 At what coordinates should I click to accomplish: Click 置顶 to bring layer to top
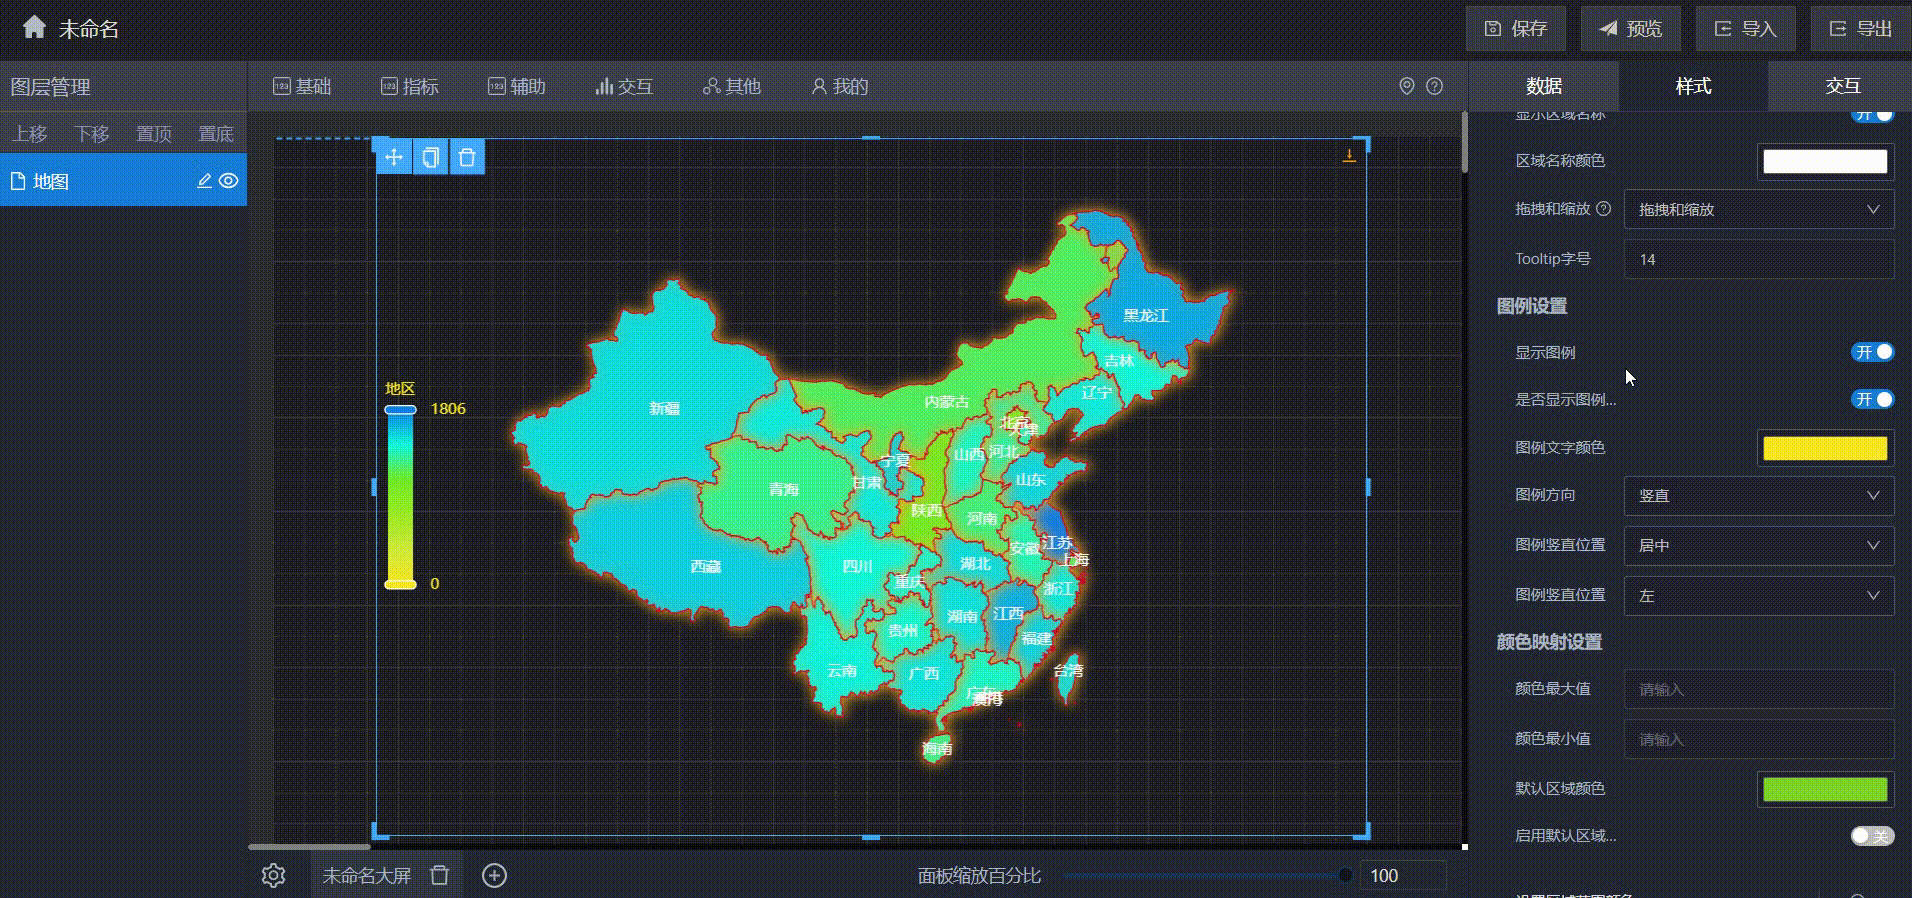[x=154, y=134]
